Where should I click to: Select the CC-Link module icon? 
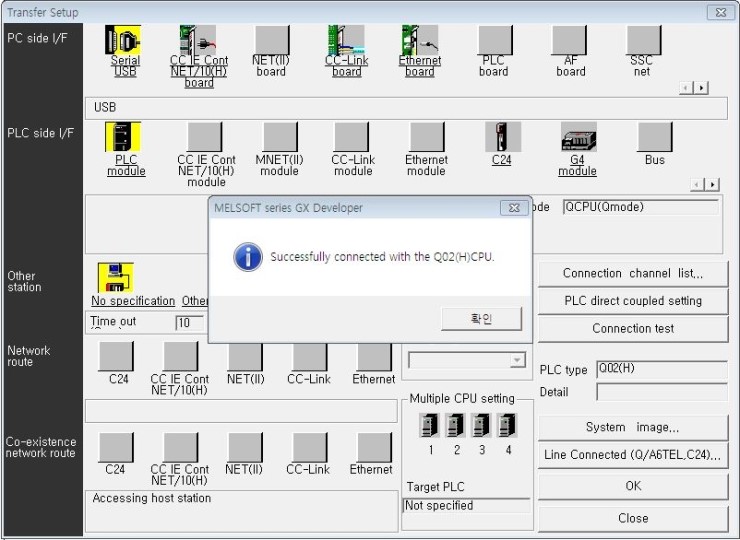(351, 137)
